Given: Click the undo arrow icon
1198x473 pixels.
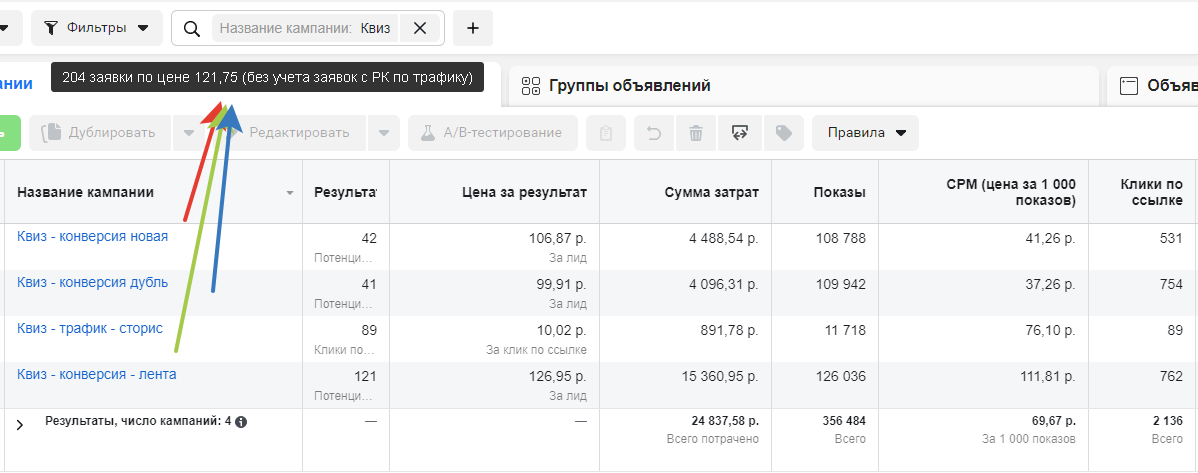Looking at the screenshot, I should click(x=654, y=133).
